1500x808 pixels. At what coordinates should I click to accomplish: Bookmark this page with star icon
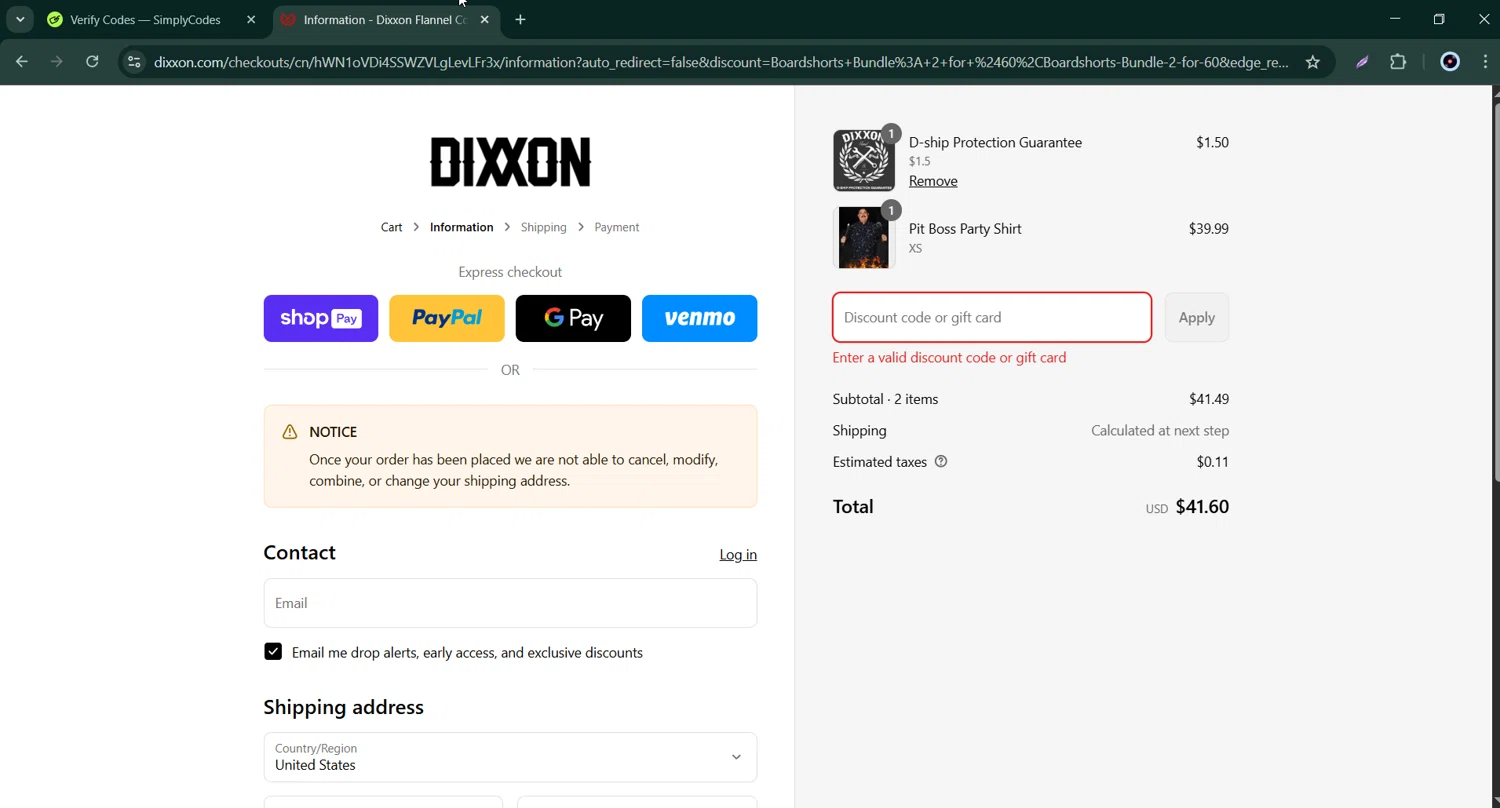[x=1313, y=62]
